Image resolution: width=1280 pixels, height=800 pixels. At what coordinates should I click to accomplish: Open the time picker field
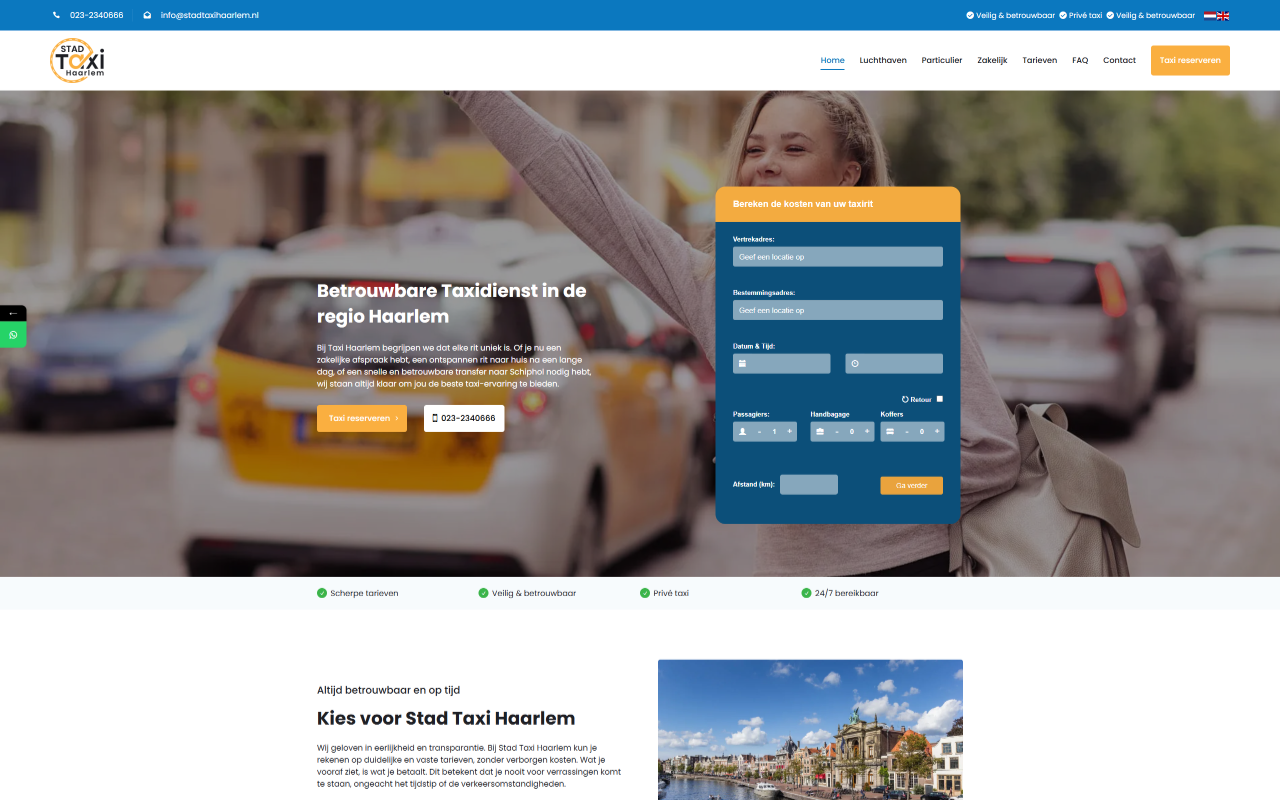click(x=894, y=364)
